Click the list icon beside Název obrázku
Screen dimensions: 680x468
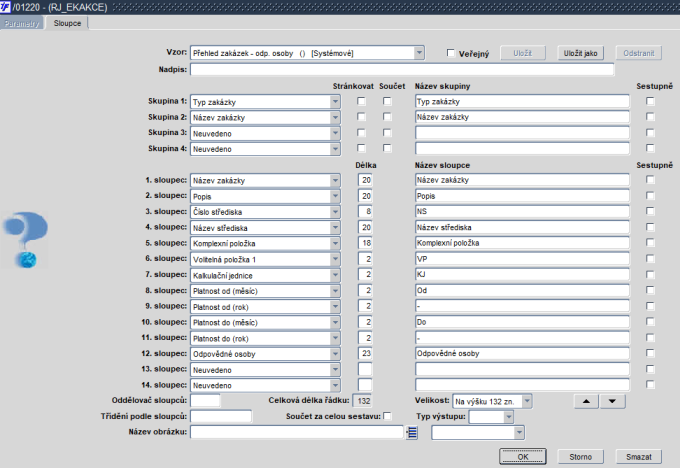point(412,432)
